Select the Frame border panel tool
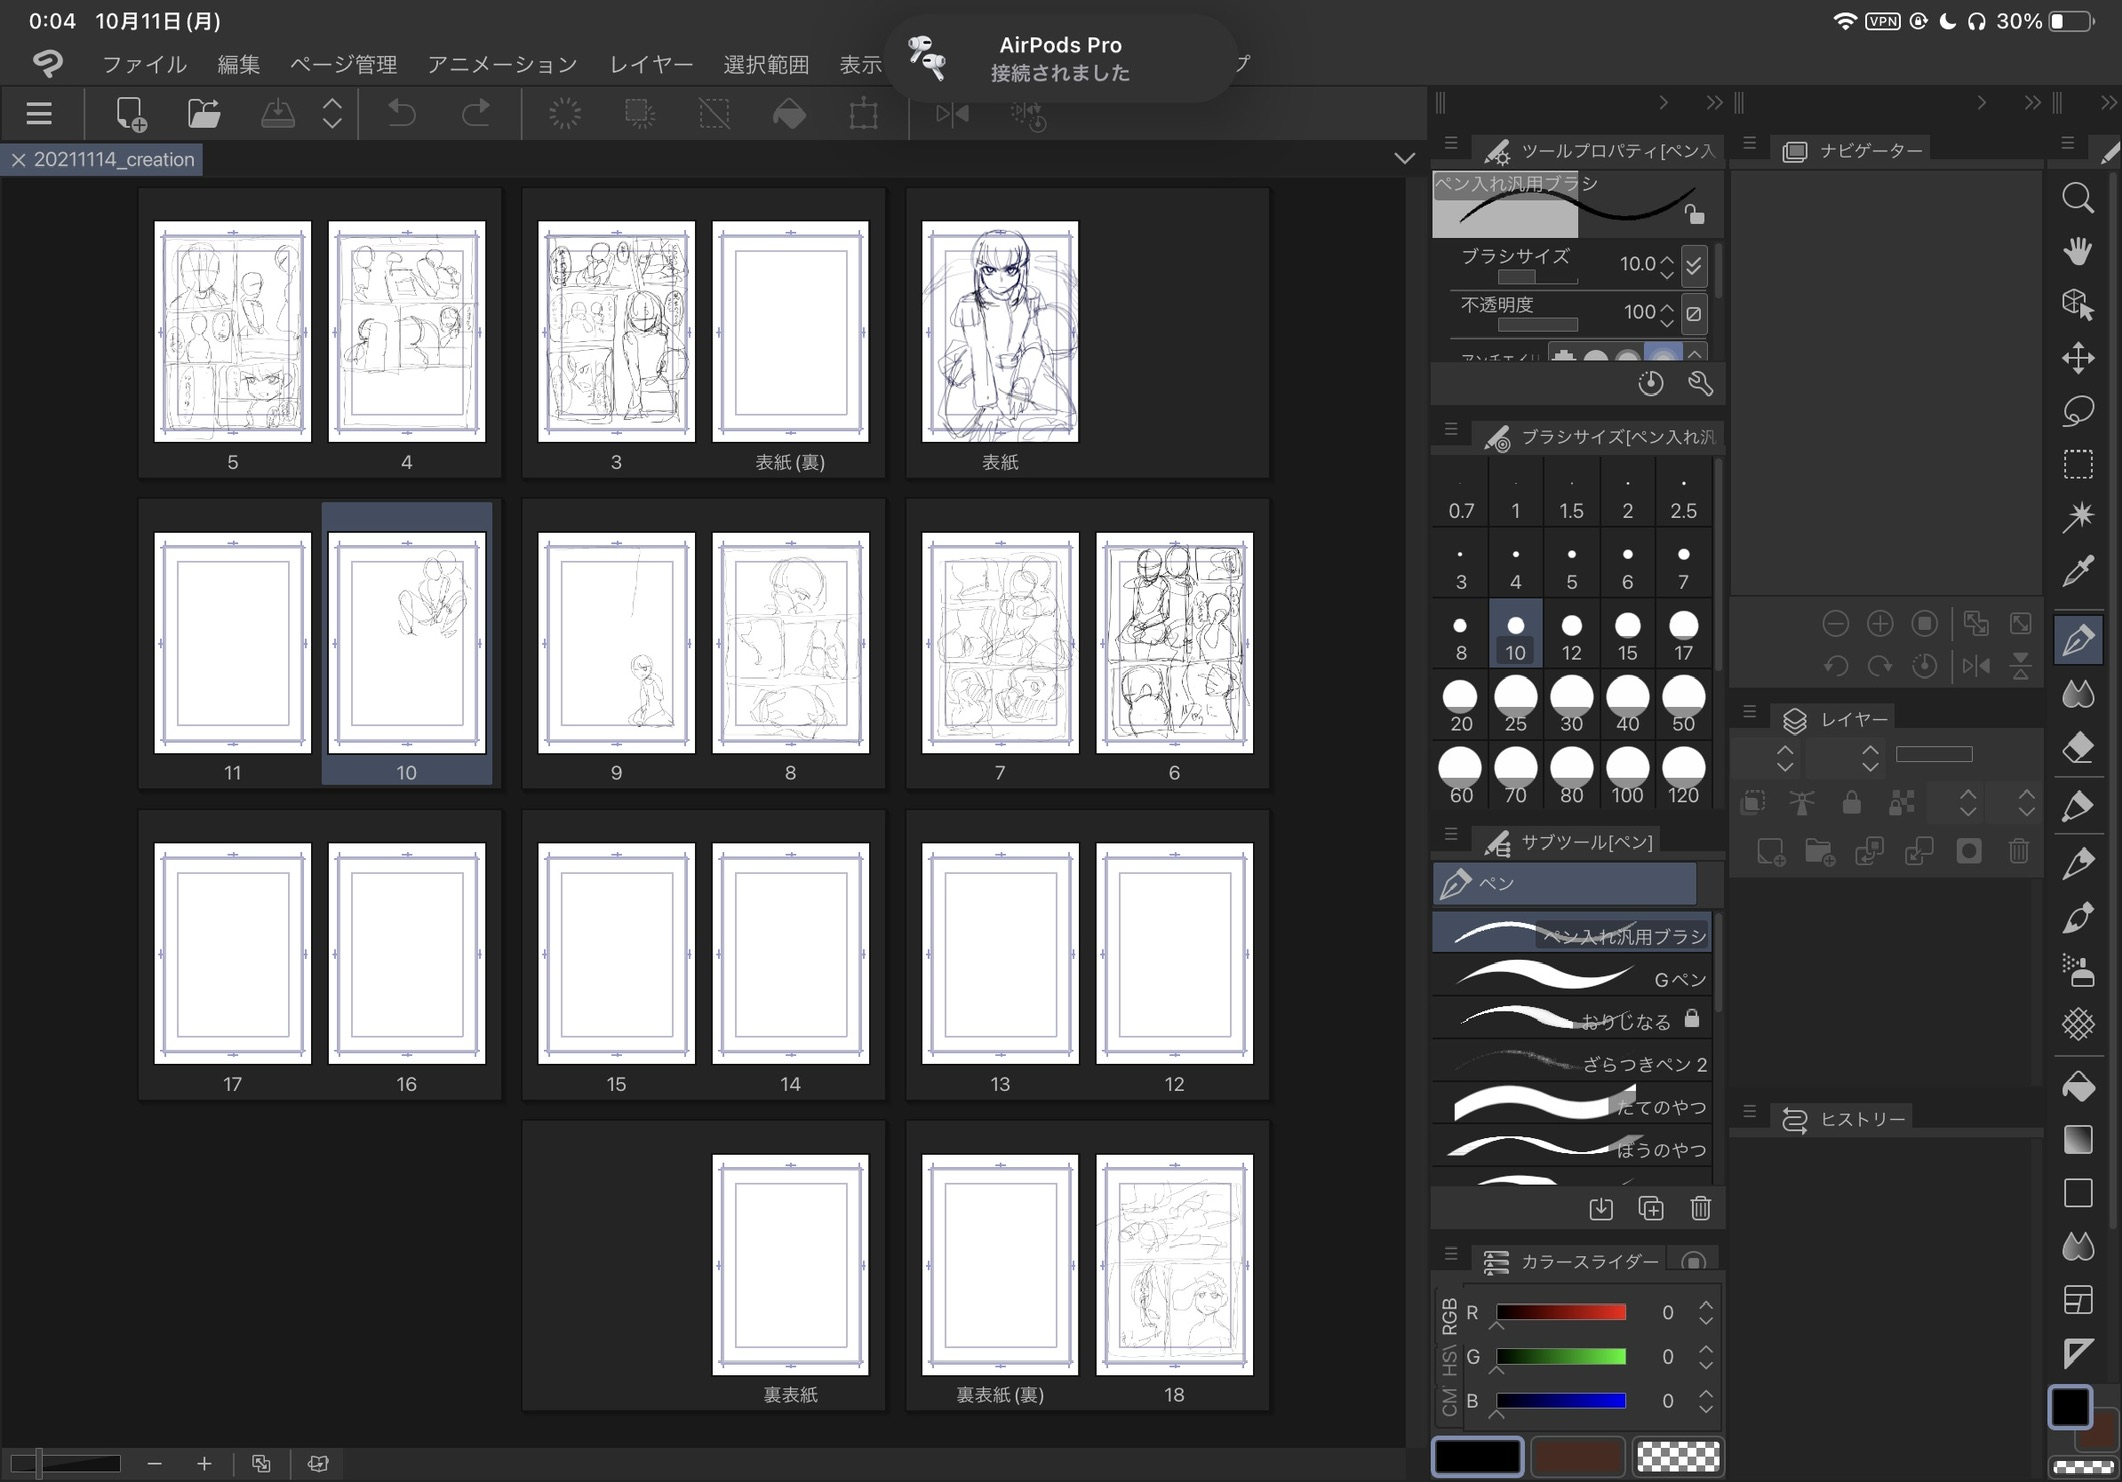The image size is (2122, 1482). click(2078, 1300)
